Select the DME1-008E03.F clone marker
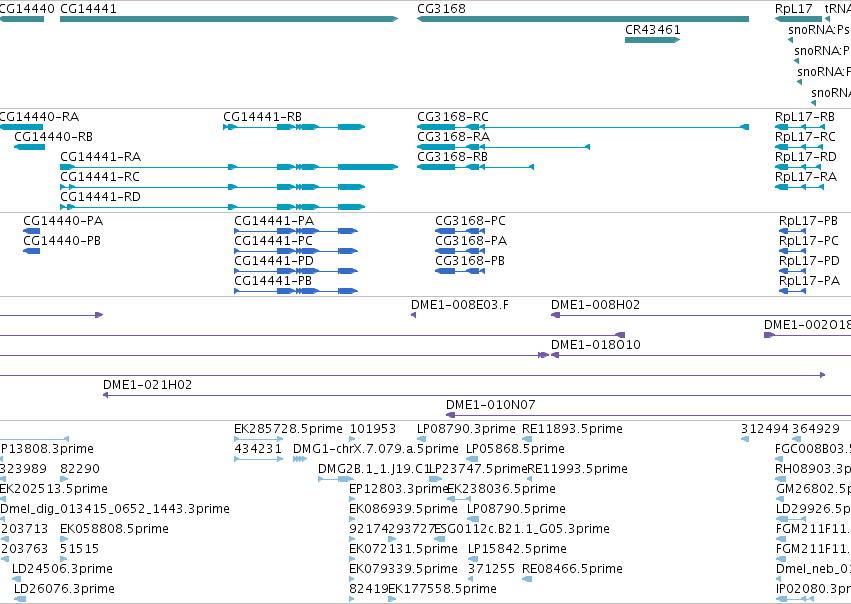This screenshot has height=604, width=851. tap(414, 315)
